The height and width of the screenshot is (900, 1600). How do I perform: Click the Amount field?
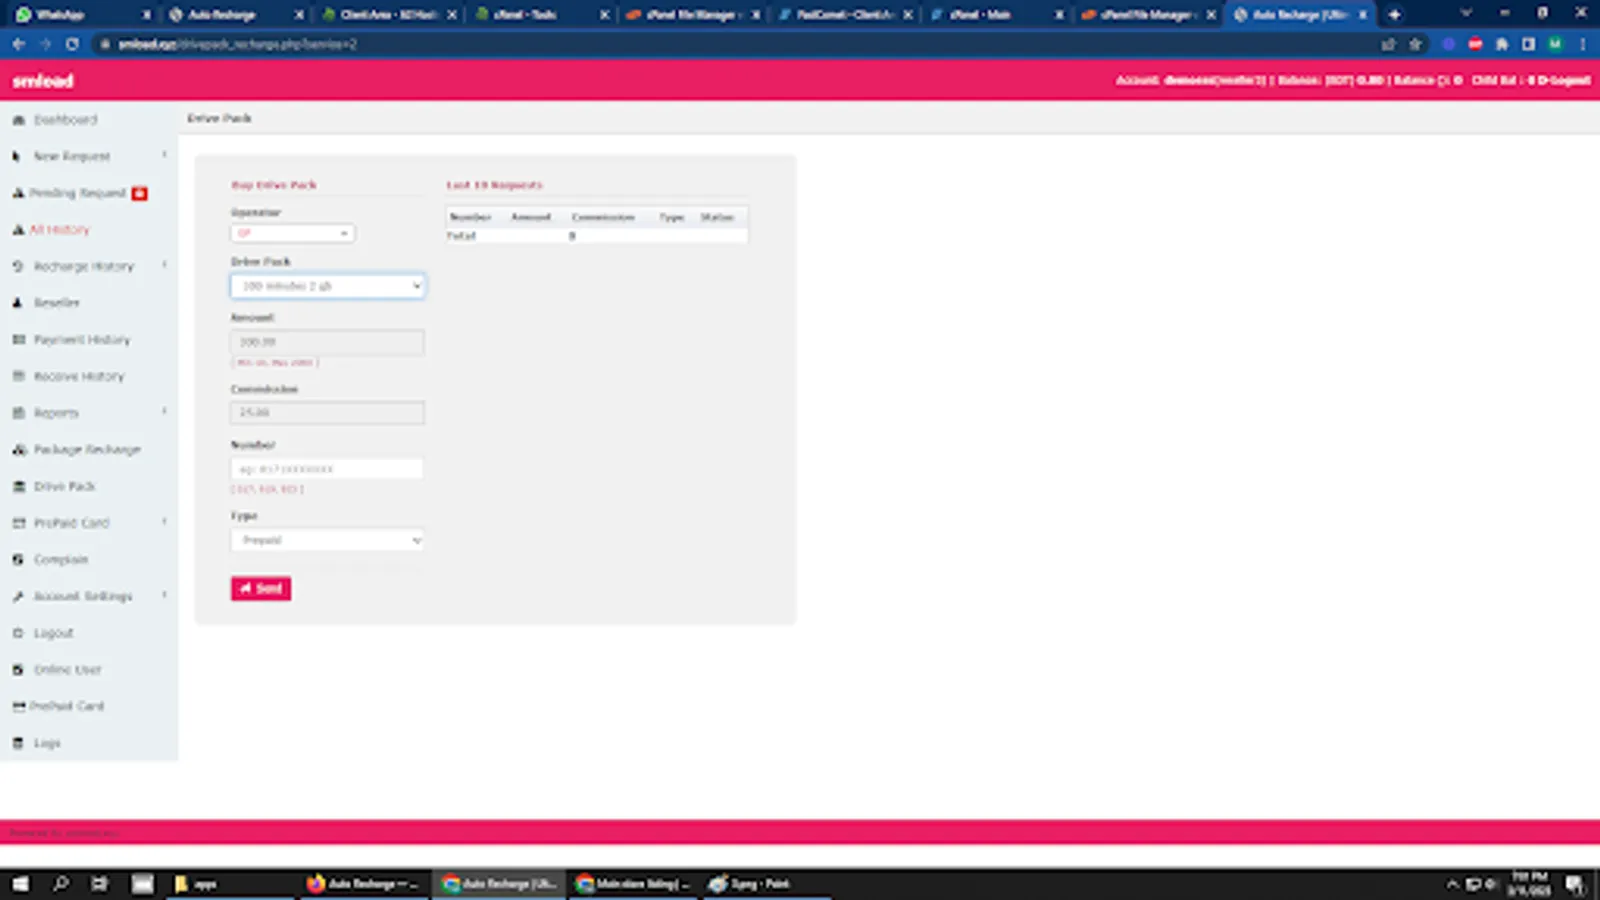327,342
